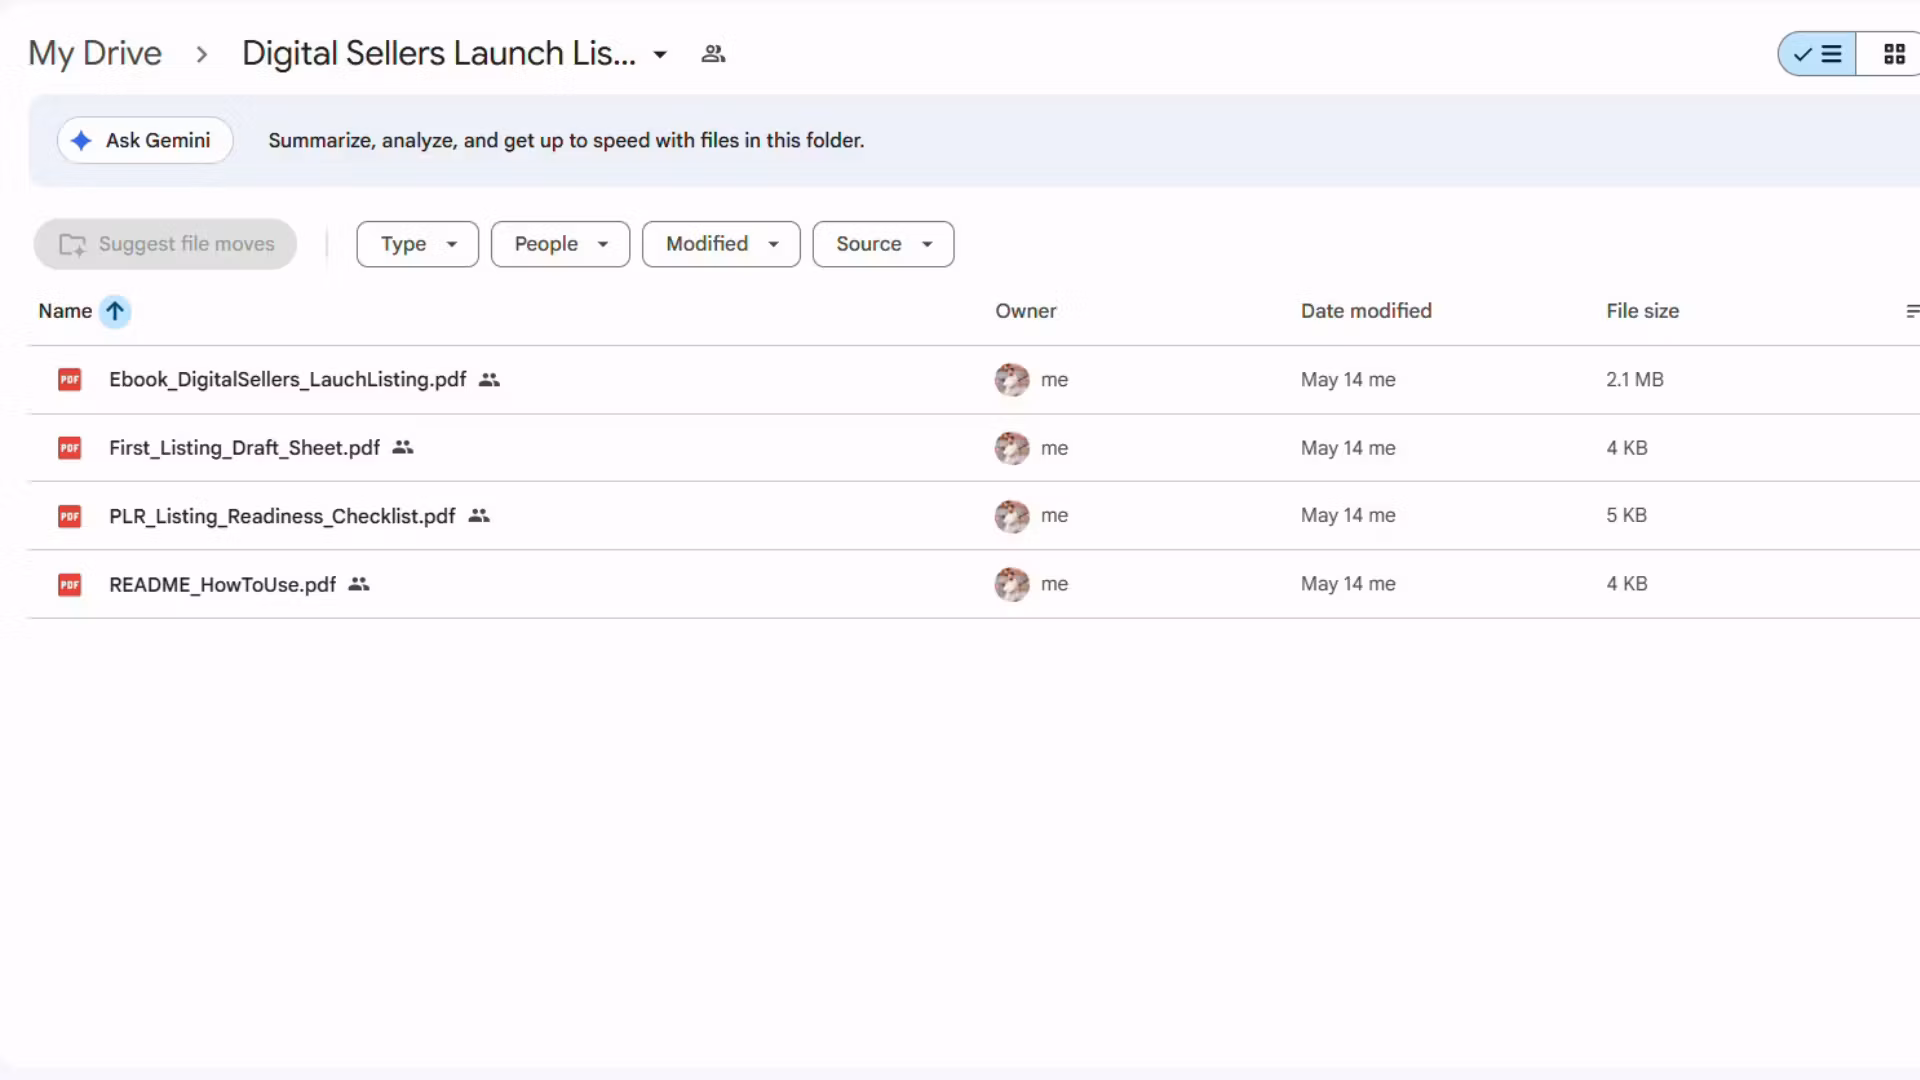Click May 14 date in README_HowToUse row
The width and height of the screenshot is (1920, 1080).
click(1348, 584)
